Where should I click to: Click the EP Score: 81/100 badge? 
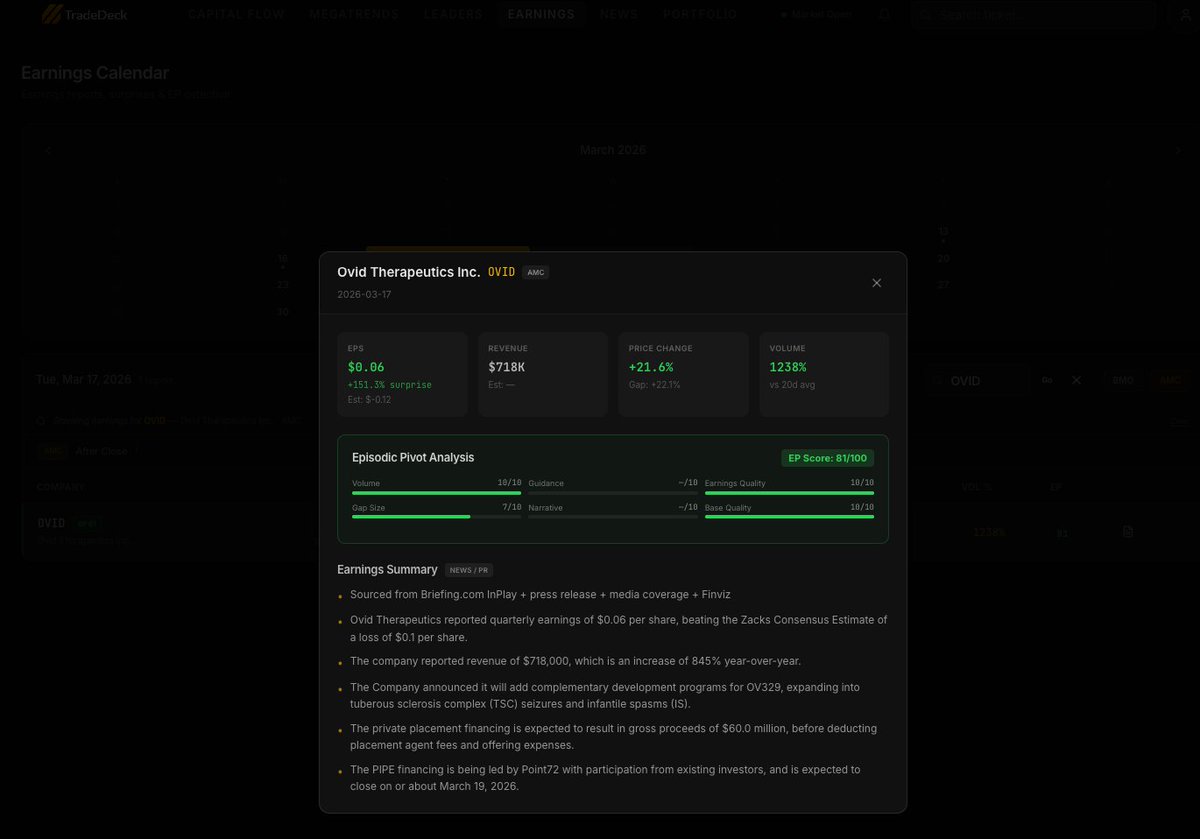click(x=828, y=458)
